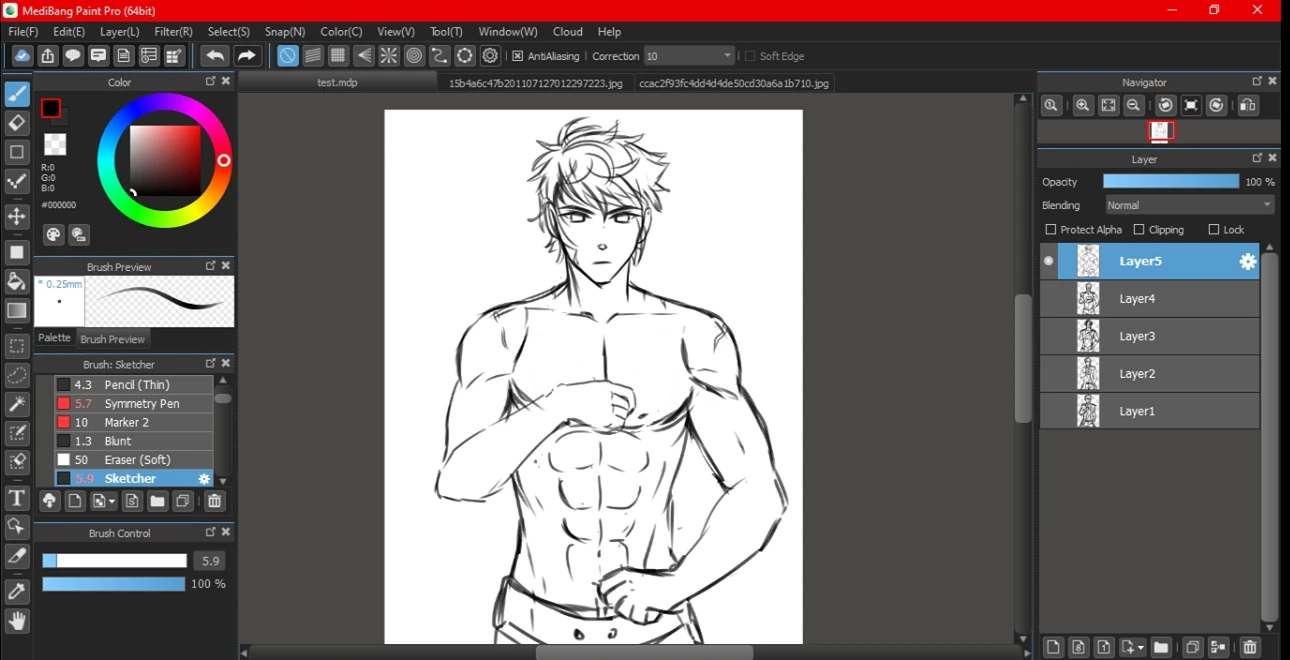Image resolution: width=1290 pixels, height=660 pixels.
Task: Toggle Sketcher brush settings gear
Action: tap(204, 479)
